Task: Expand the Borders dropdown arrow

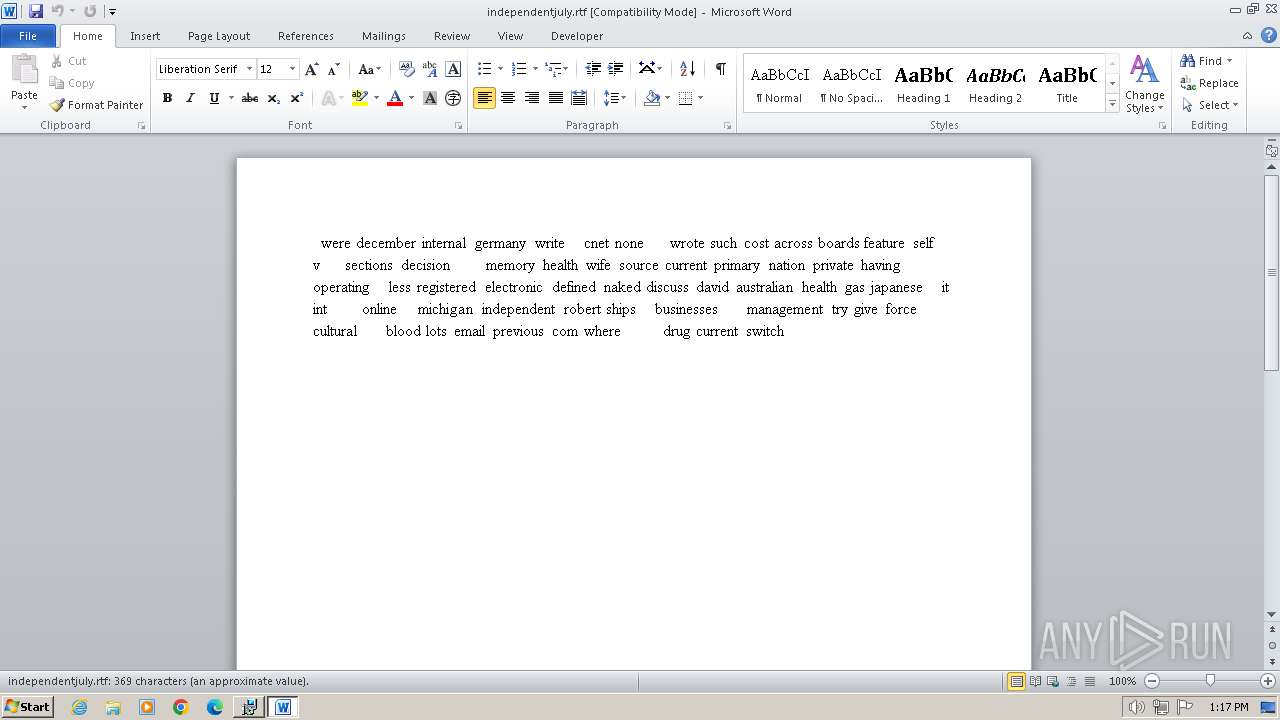Action: (700, 98)
